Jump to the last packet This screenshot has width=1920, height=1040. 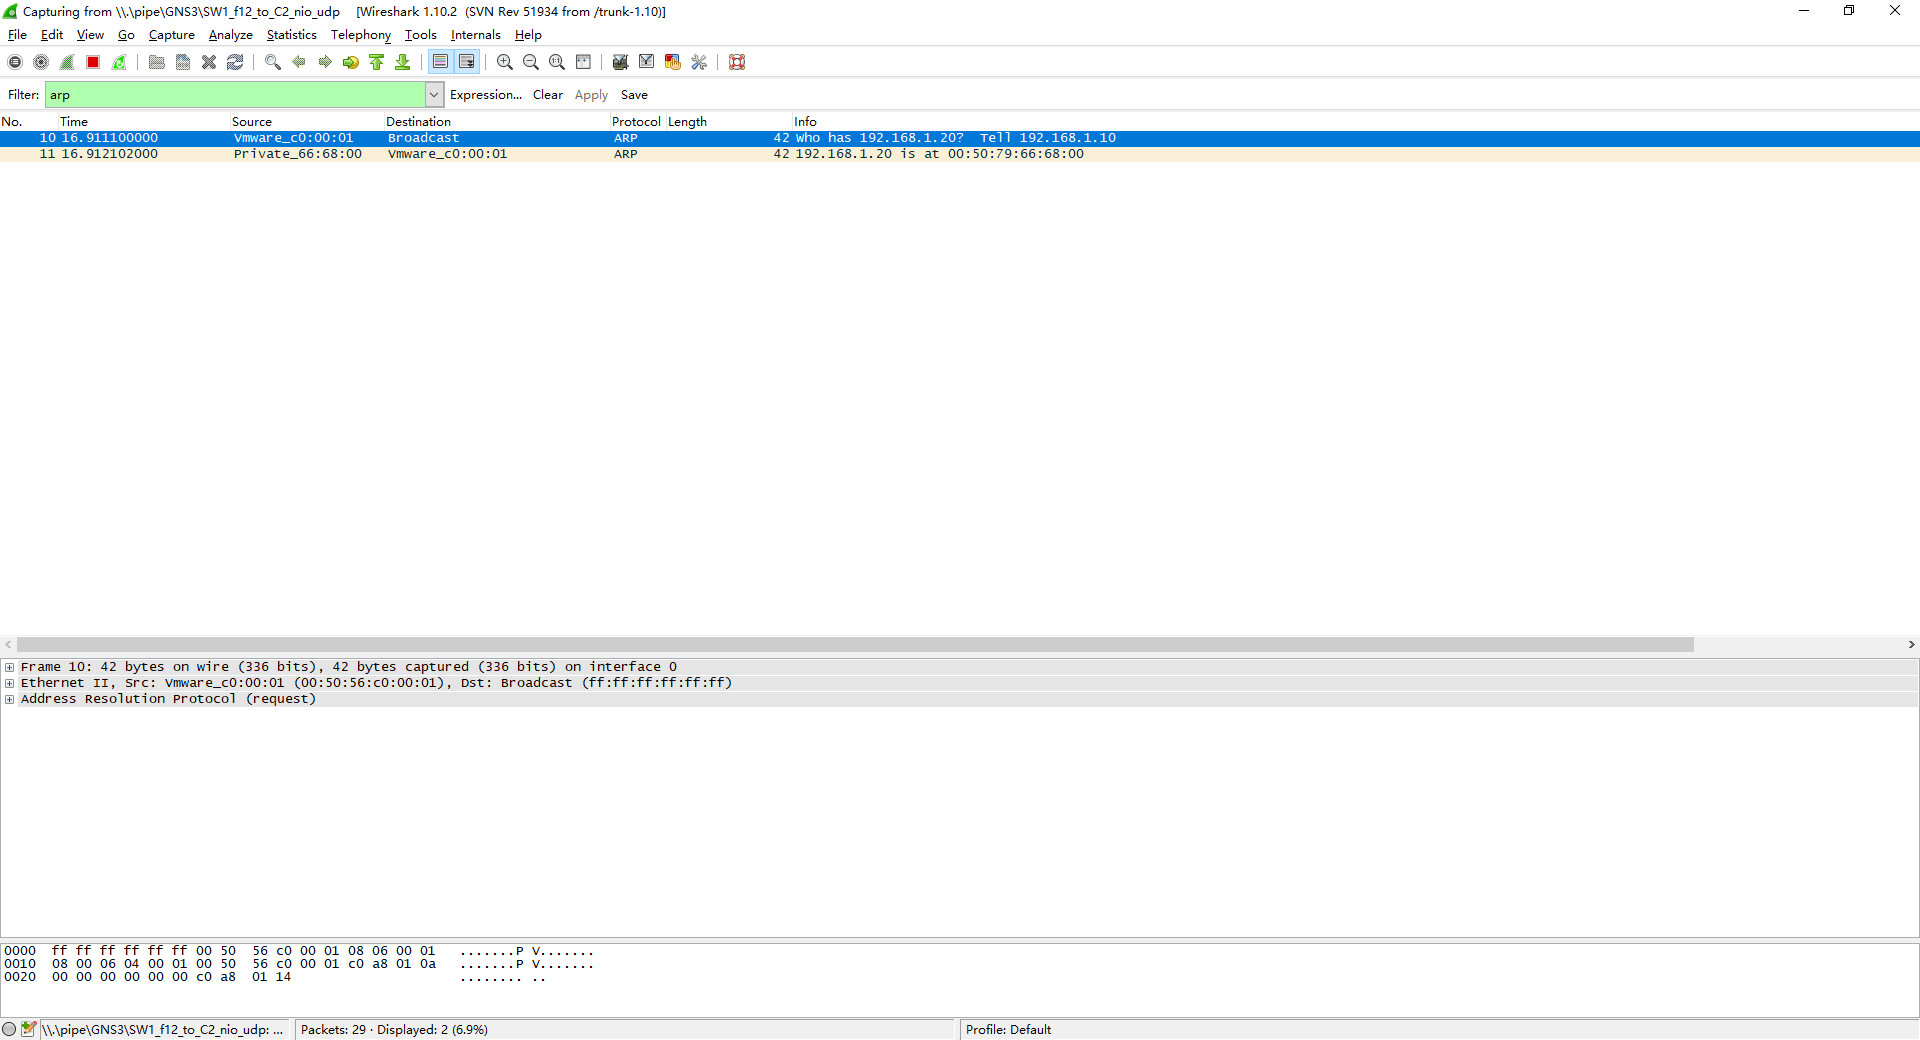point(403,62)
